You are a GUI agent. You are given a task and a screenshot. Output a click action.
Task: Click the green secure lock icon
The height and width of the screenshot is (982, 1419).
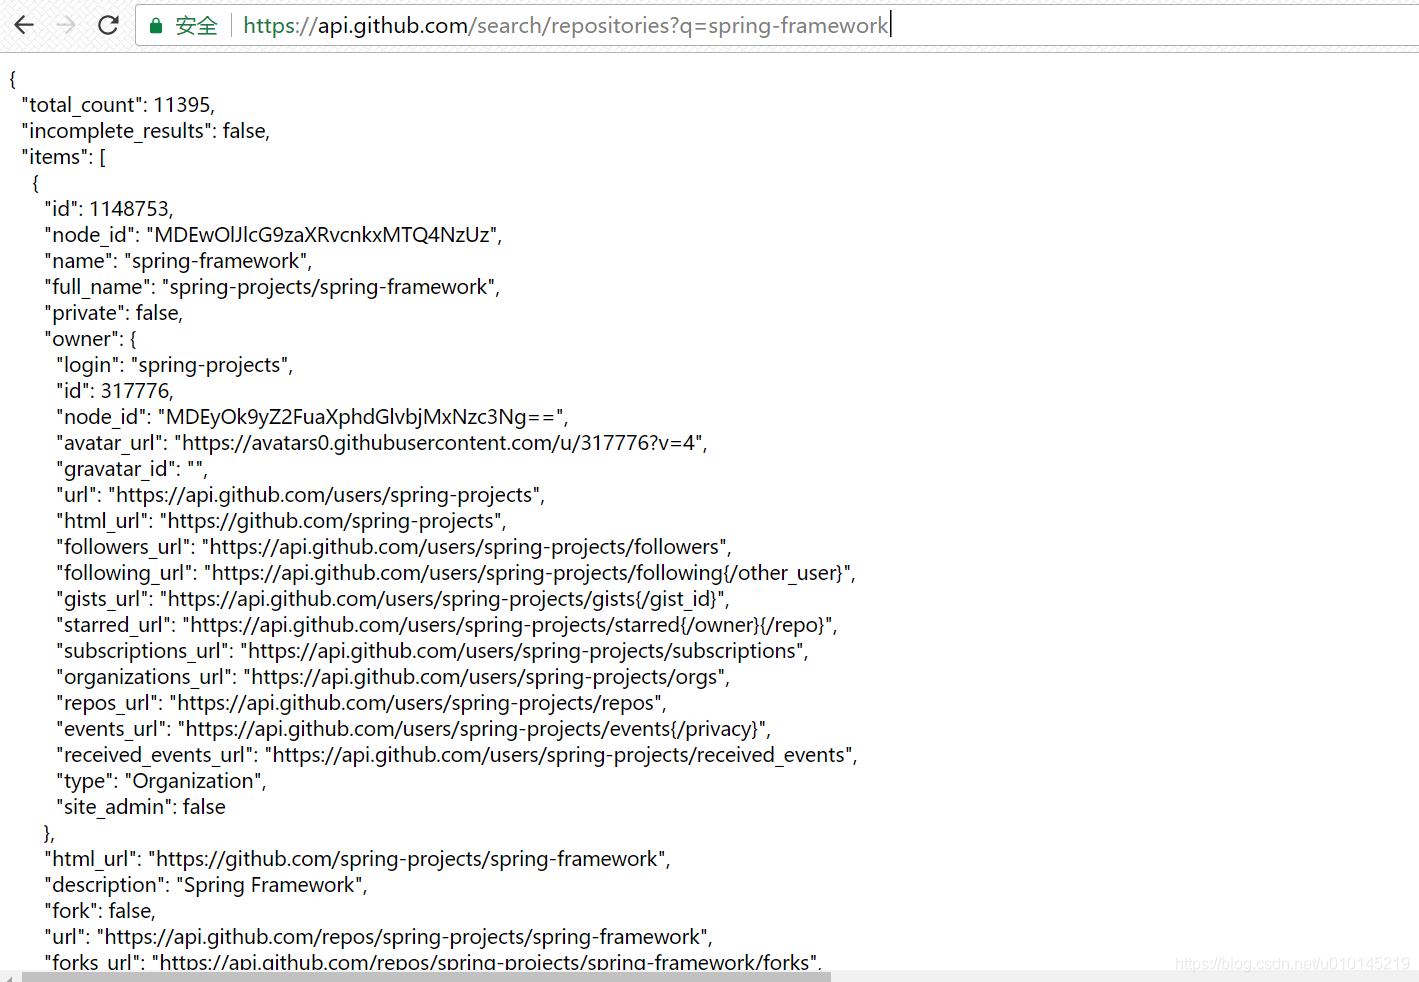(x=156, y=26)
